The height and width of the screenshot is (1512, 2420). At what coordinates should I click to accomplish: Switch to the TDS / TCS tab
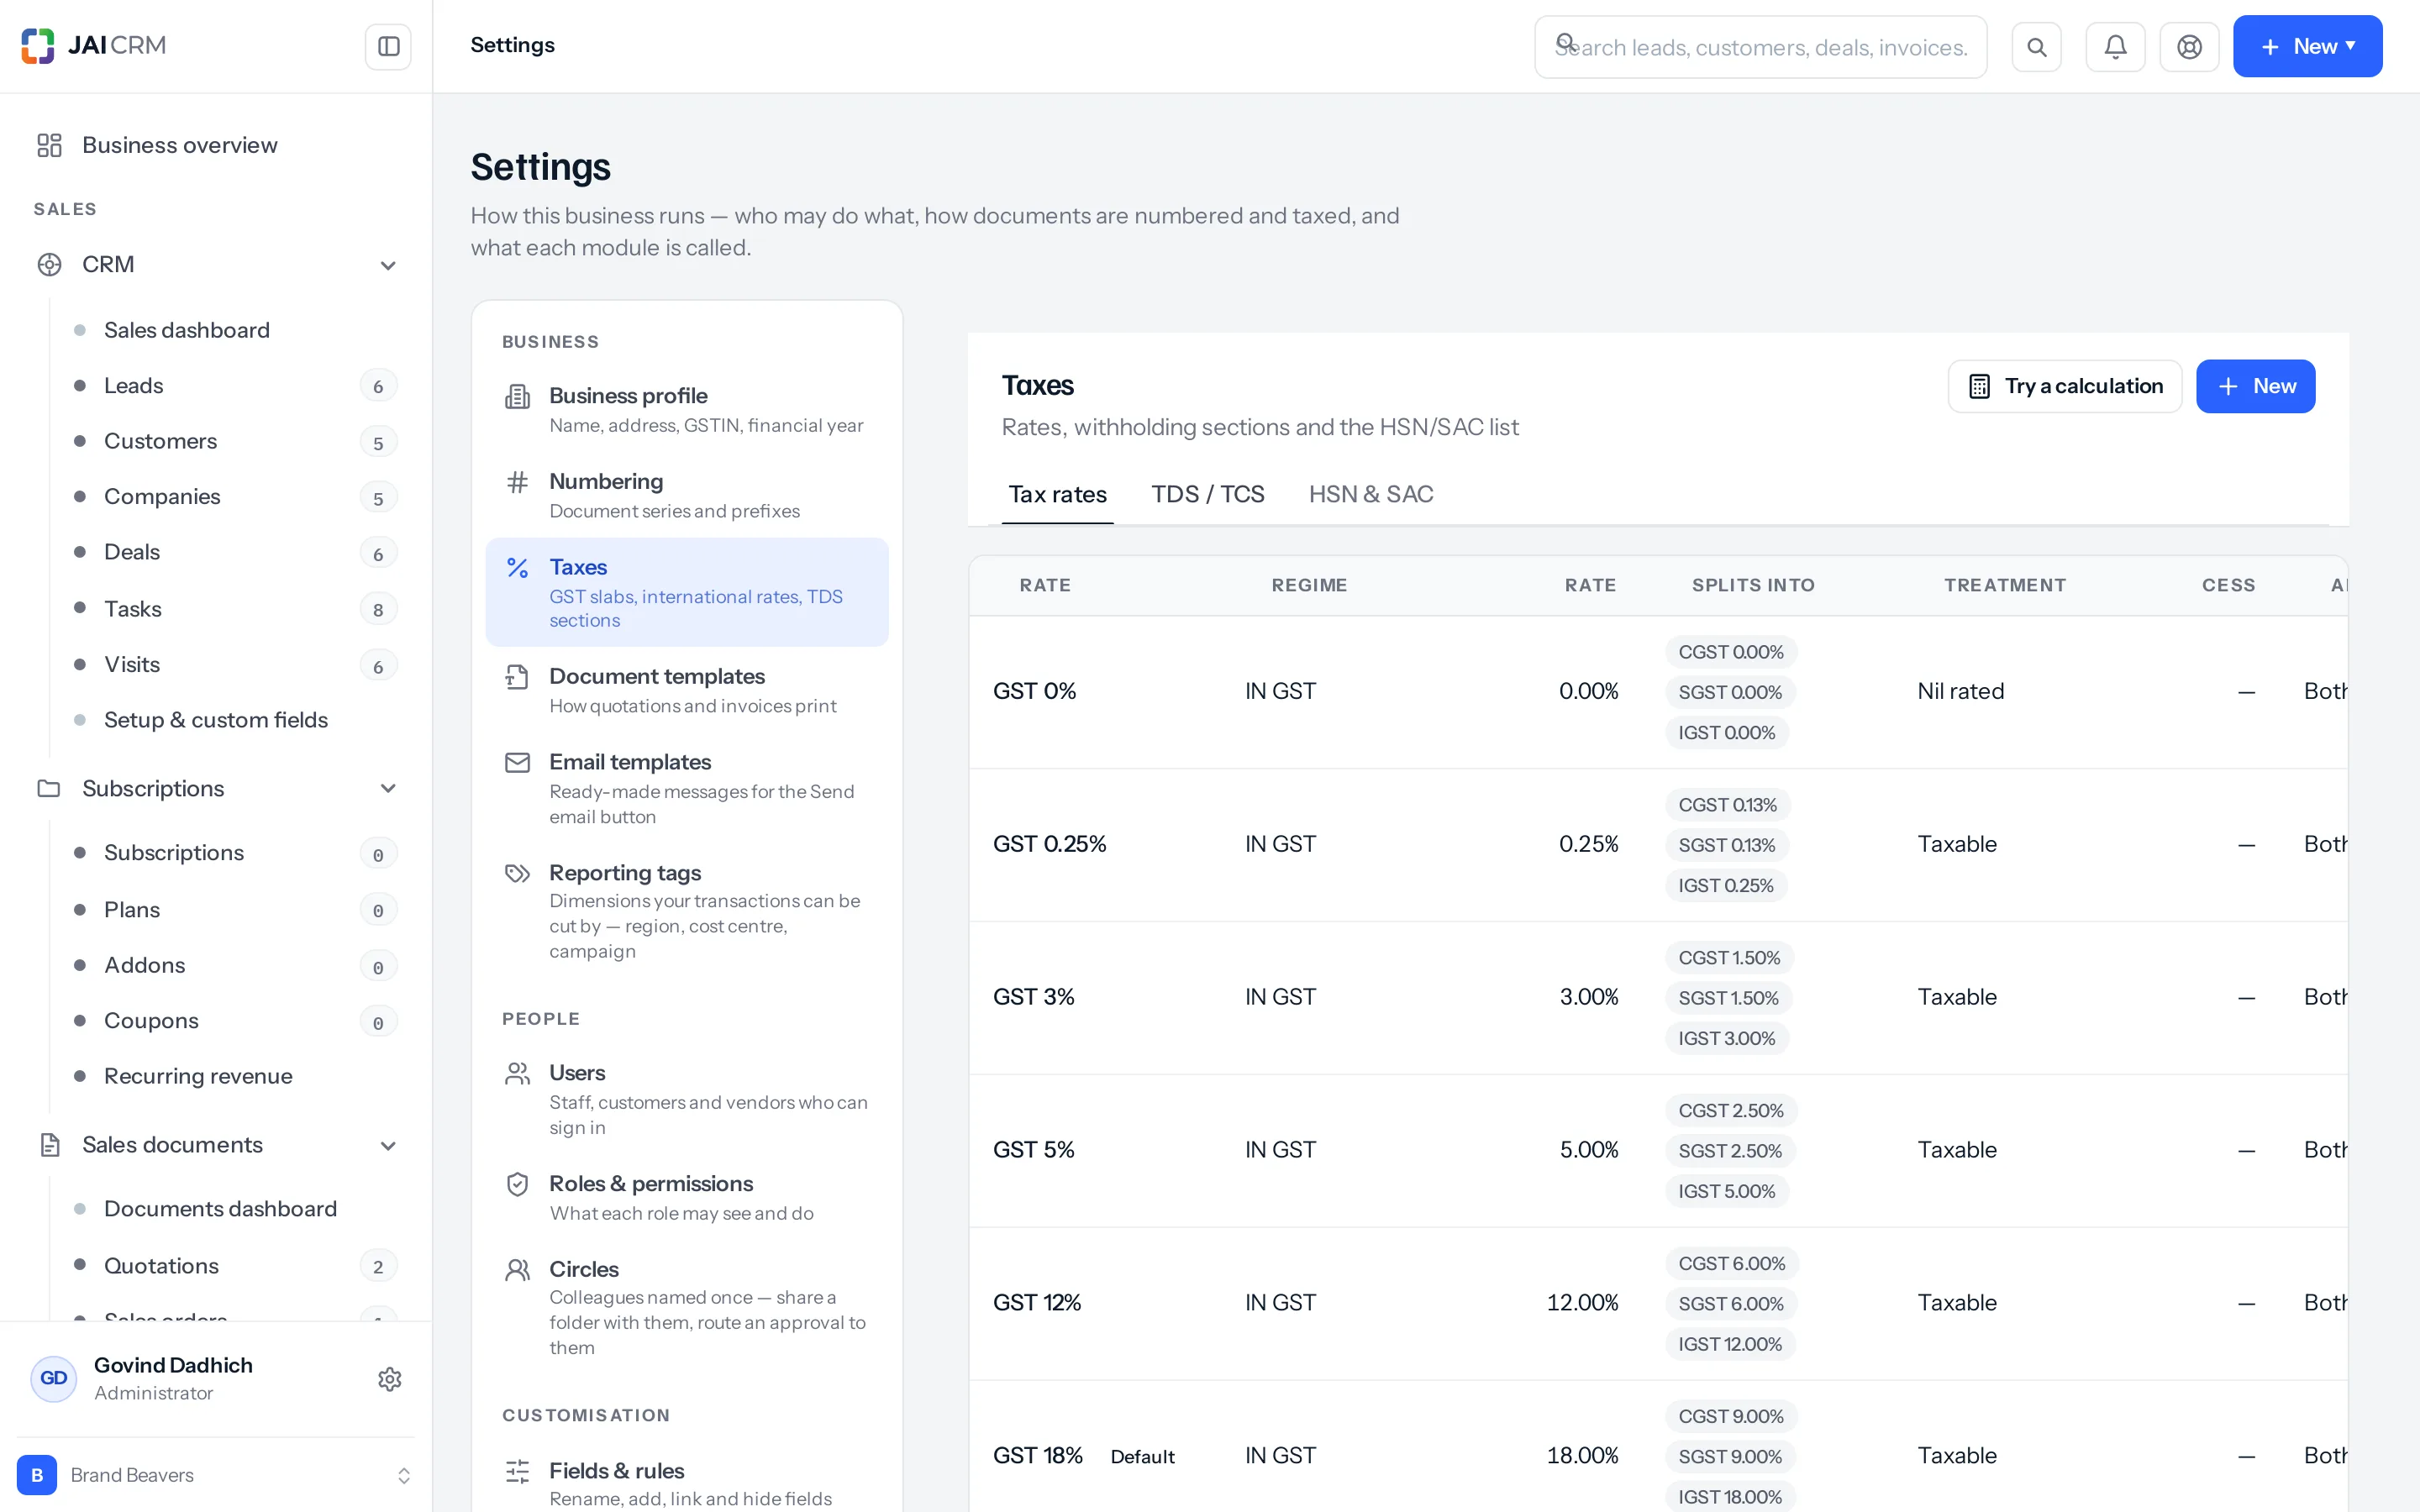1207,494
